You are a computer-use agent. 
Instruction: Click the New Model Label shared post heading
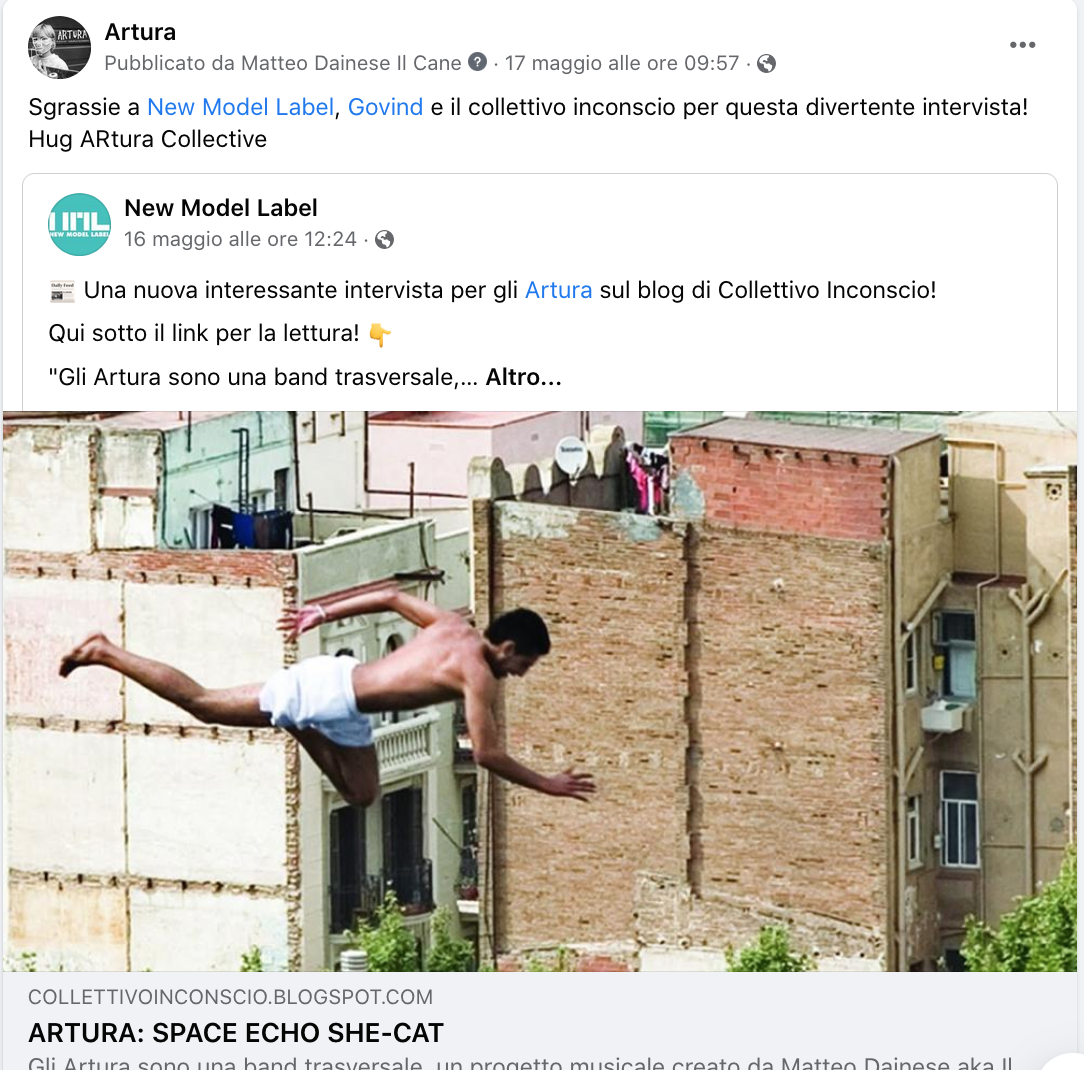(x=221, y=208)
